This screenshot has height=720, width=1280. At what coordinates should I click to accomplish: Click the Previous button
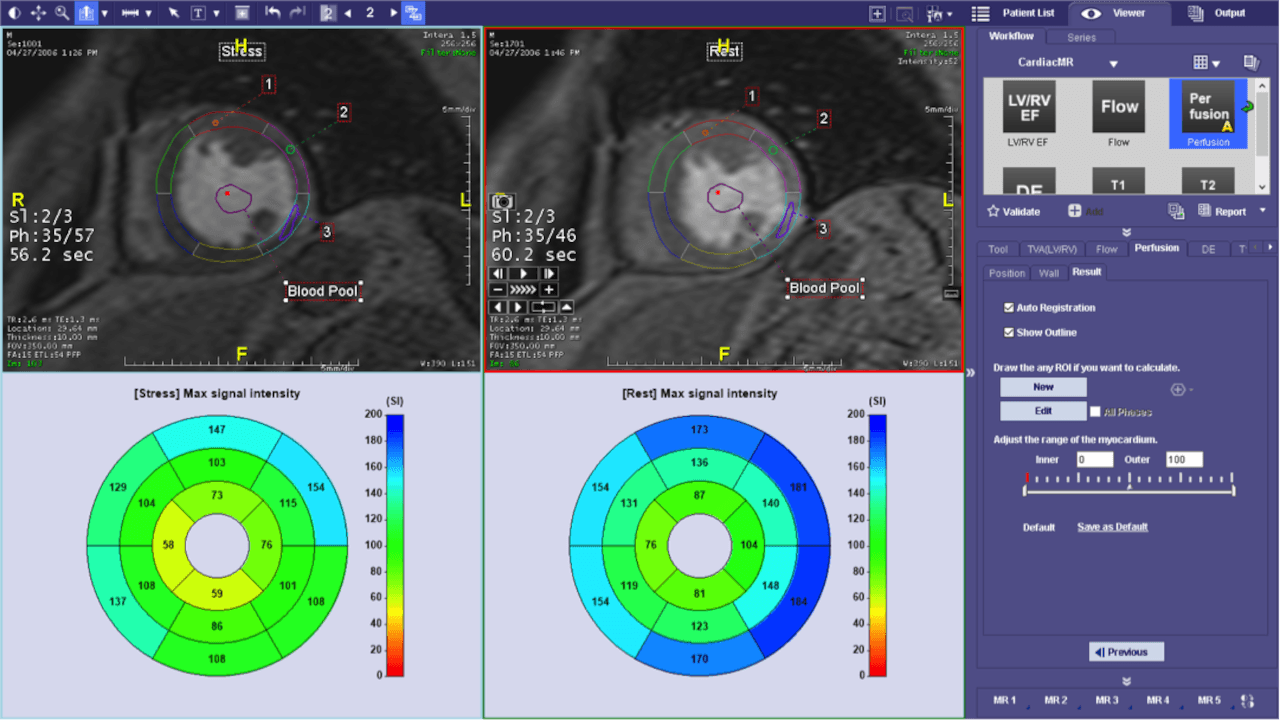coord(1126,652)
